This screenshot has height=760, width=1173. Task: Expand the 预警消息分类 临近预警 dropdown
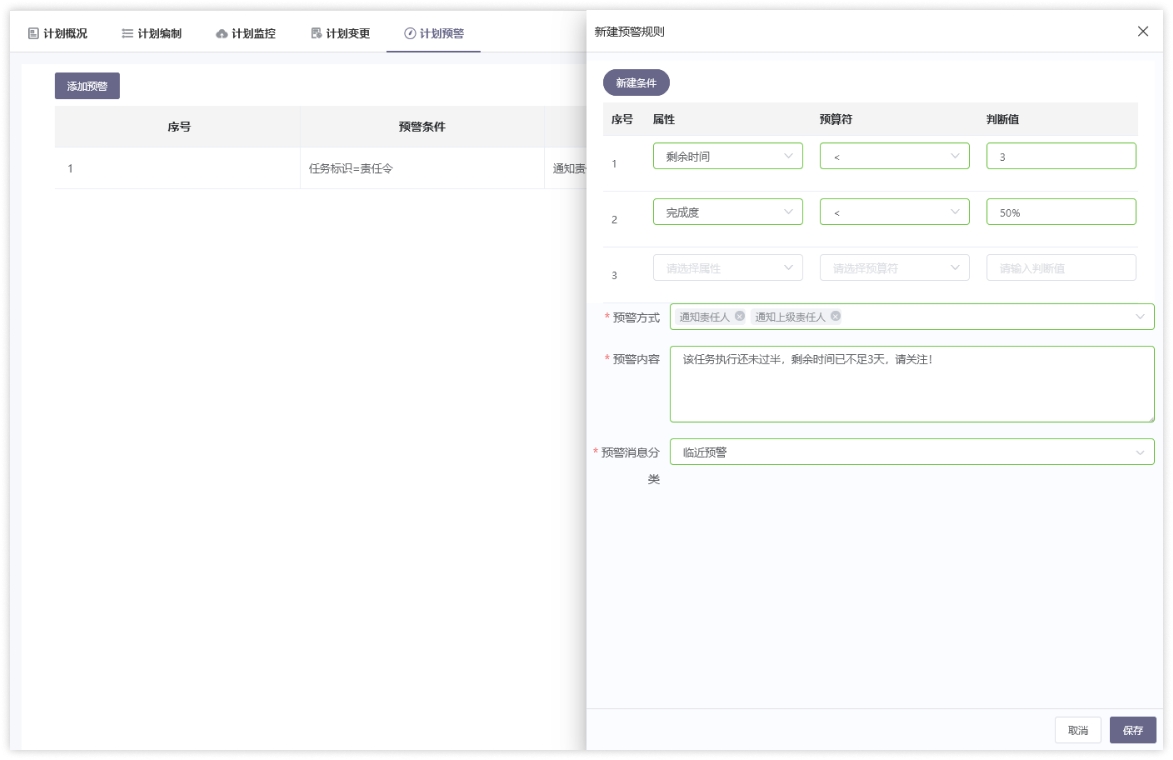[x=911, y=452]
